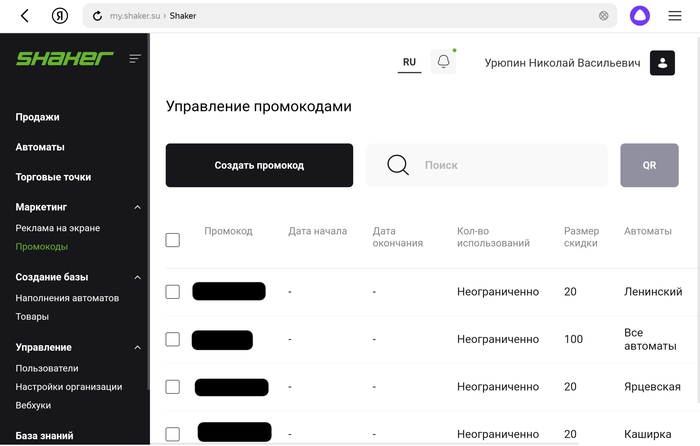Click the Каширка cell
This screenshot has height=446, width=700.
(647, 434)
